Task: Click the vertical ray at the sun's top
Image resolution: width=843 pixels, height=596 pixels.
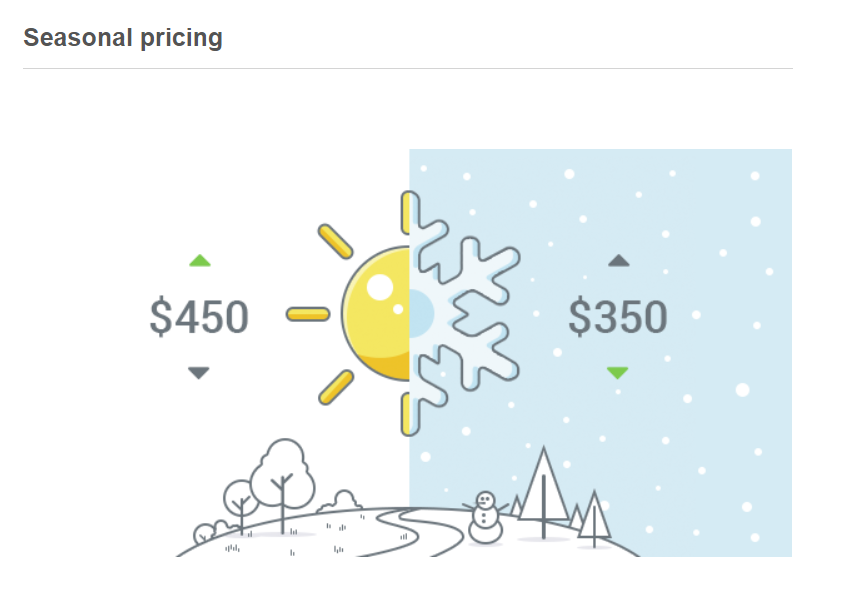Action: pyautogui.click(x=408, y=213)
